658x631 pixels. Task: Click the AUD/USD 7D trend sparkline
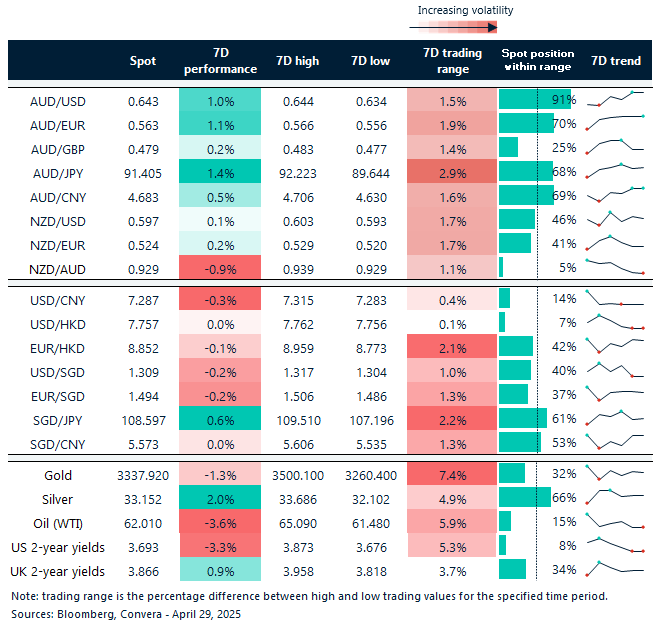click(615, 99)
